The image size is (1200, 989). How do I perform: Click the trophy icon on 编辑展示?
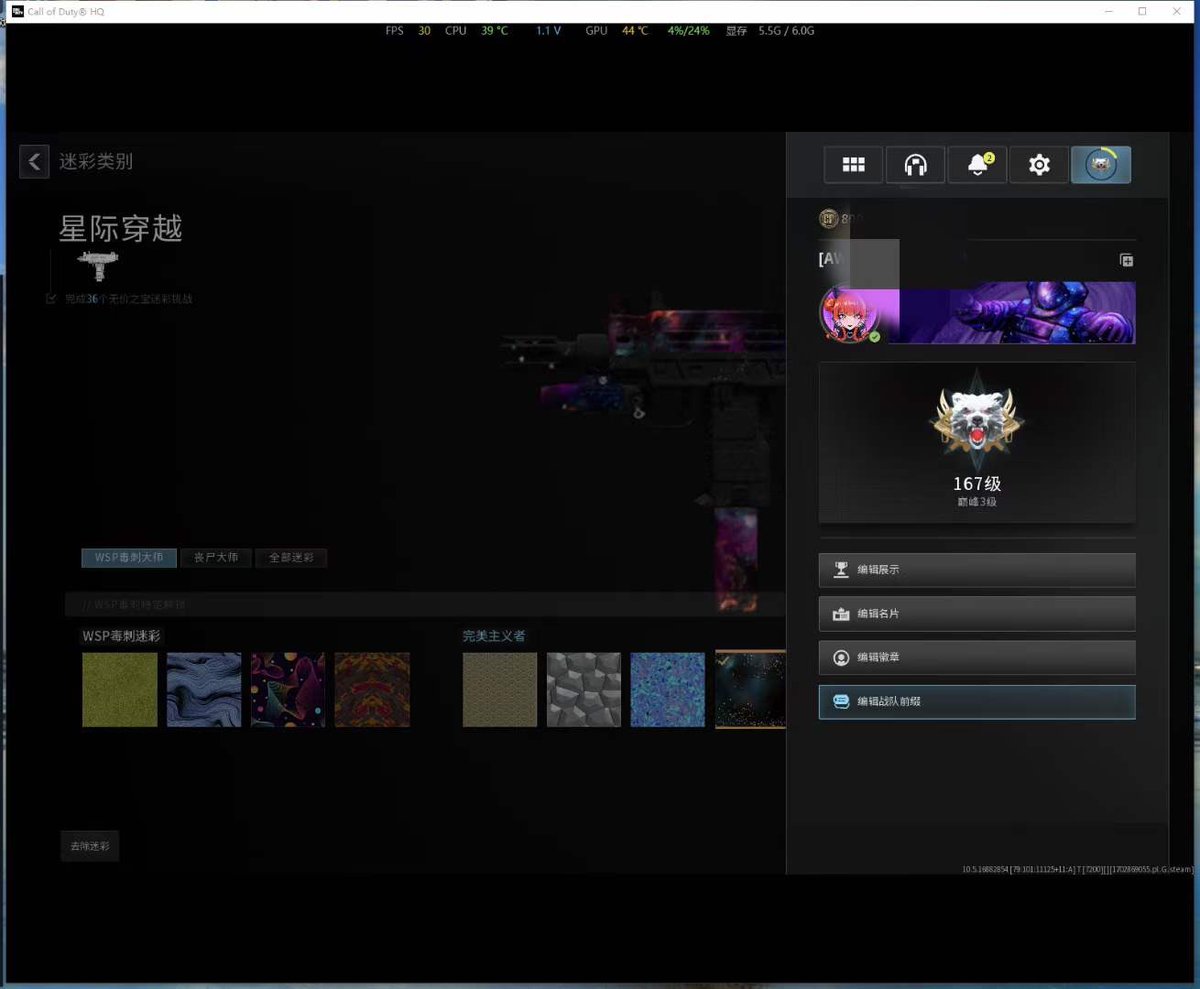click(841, 569)
